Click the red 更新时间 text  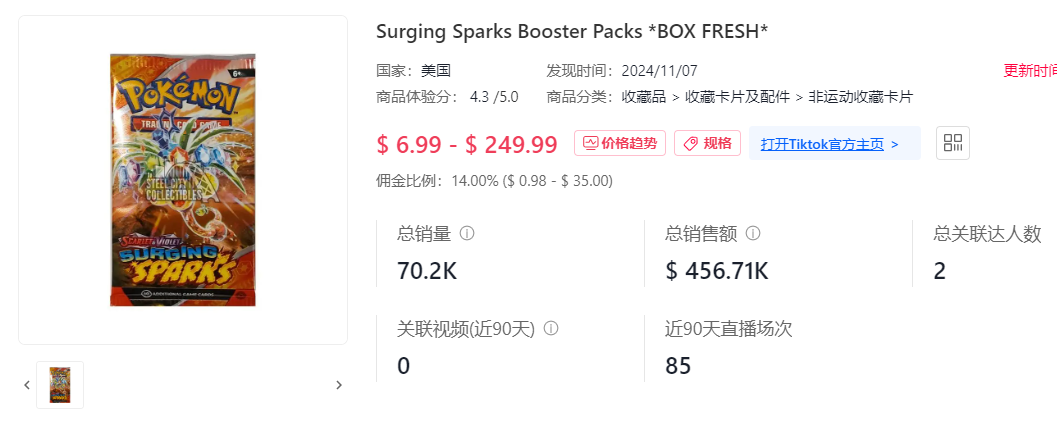tap(1030, 71)
